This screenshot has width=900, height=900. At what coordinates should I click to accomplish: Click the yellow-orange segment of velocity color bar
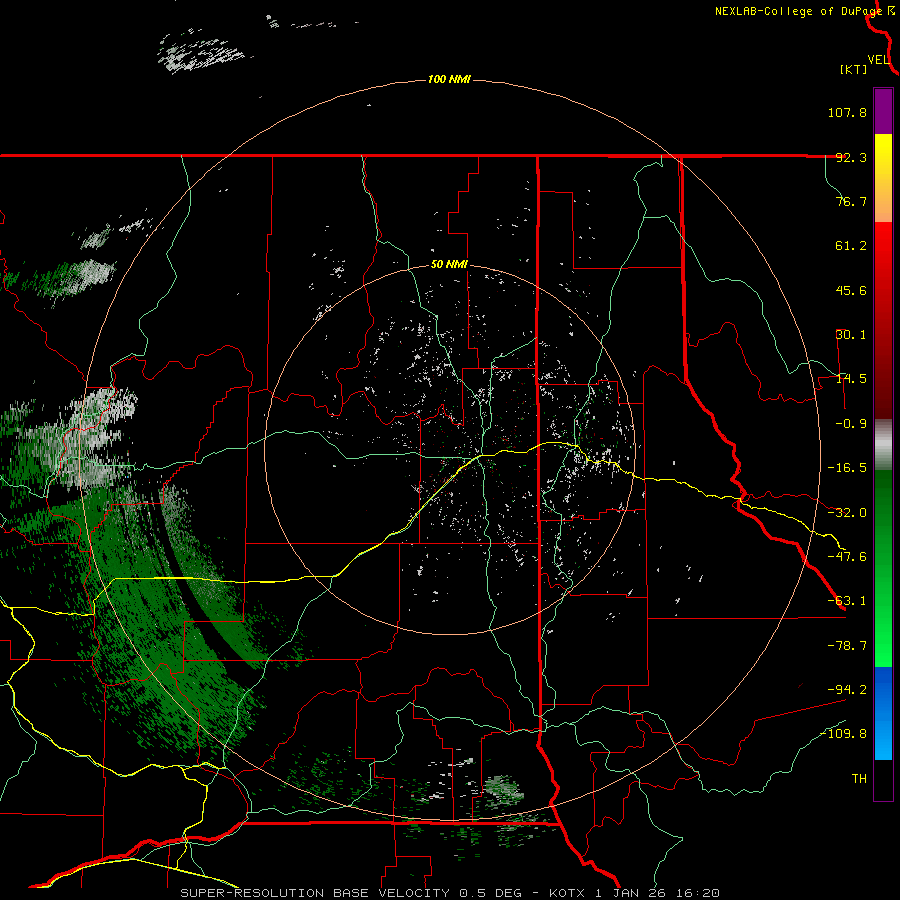(883, 178)
